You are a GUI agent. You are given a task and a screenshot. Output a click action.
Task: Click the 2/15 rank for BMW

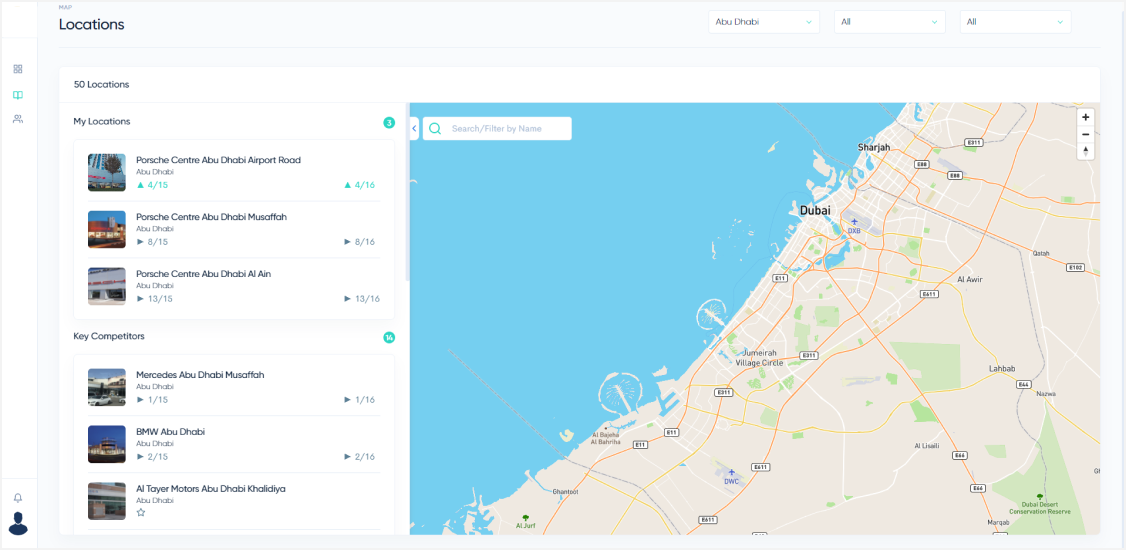pyautogui.click(x=152, y=457)
